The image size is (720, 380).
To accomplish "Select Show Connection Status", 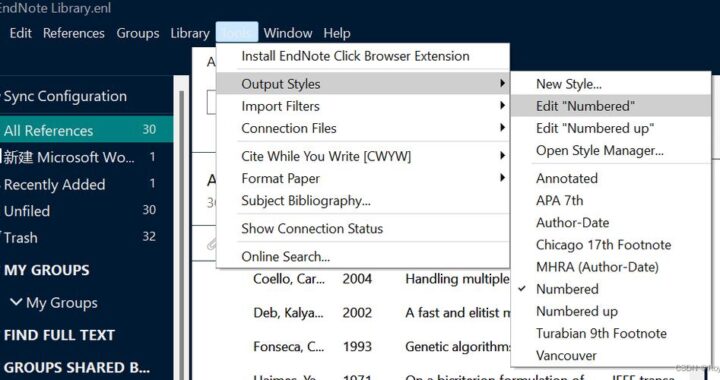I will pos(363,228).
